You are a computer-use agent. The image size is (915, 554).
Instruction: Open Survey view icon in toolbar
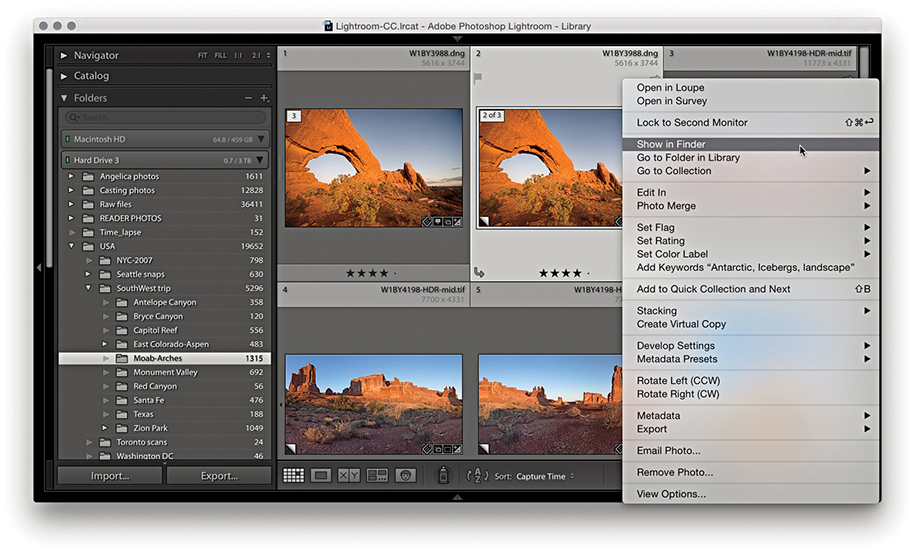click(377, 476)
